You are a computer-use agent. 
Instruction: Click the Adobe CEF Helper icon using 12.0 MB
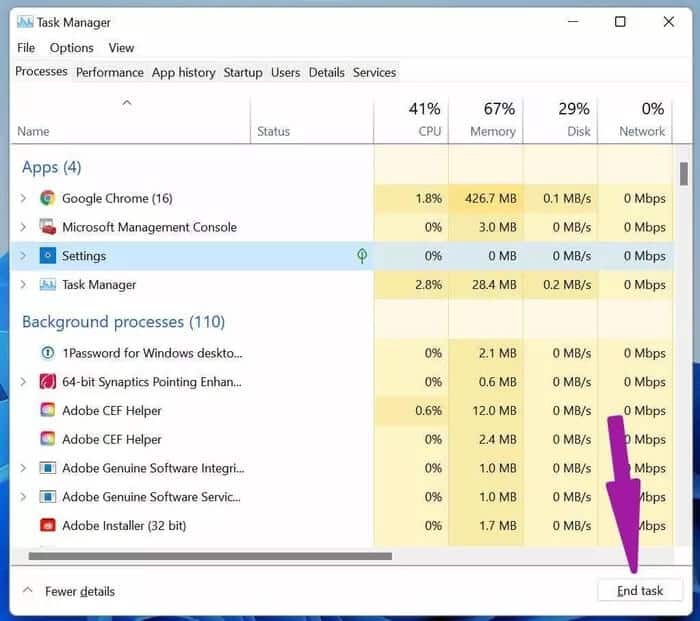[x=47, y=410]
